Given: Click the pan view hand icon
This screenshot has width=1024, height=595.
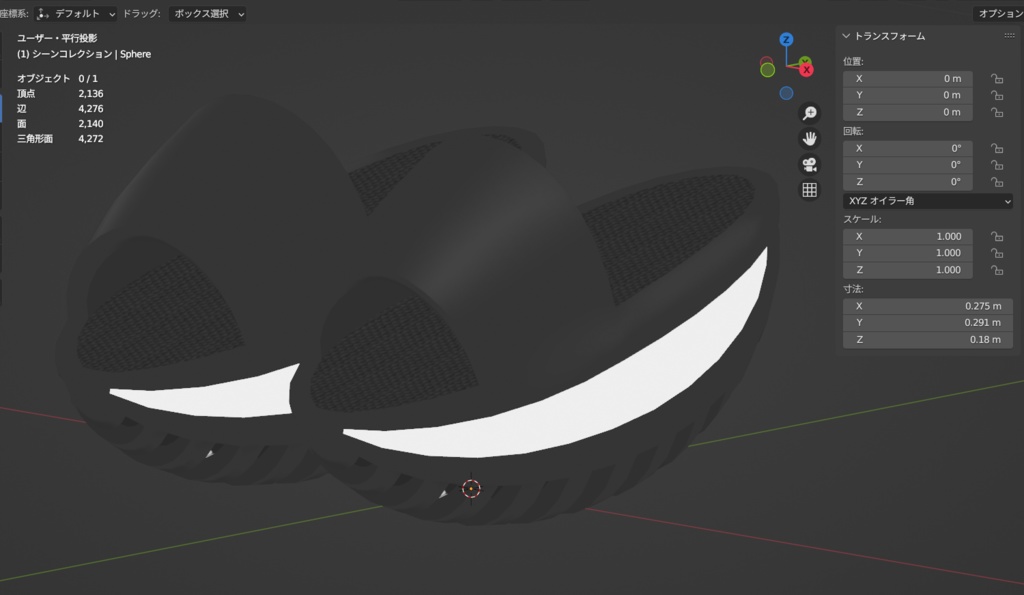Looking at the screenshot, I should coord(810,139).
